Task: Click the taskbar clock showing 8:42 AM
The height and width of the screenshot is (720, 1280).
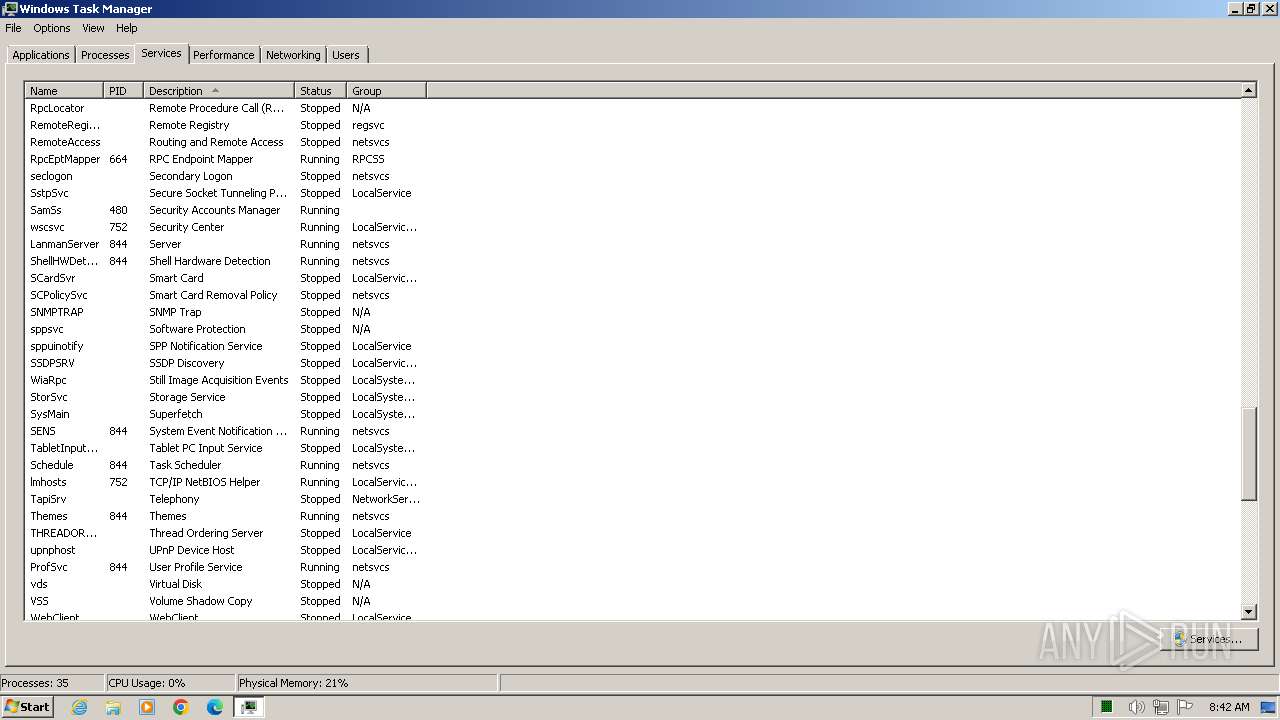Action: tap(1229, 707)
